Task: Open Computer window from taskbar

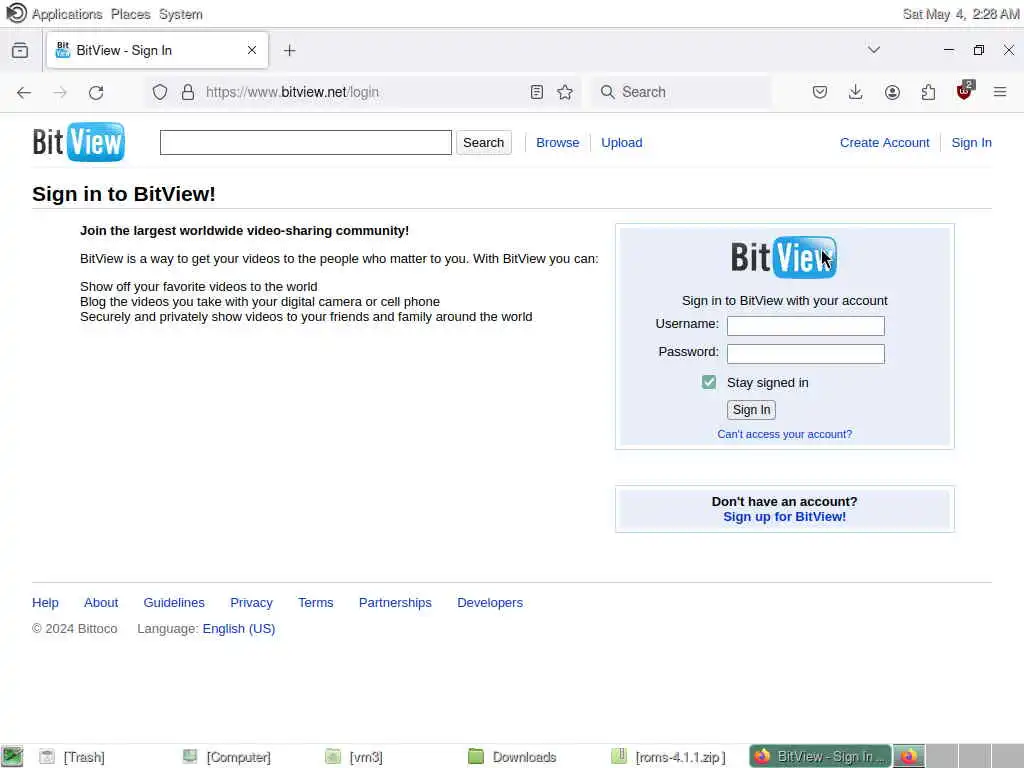Action: coord(227,757)
